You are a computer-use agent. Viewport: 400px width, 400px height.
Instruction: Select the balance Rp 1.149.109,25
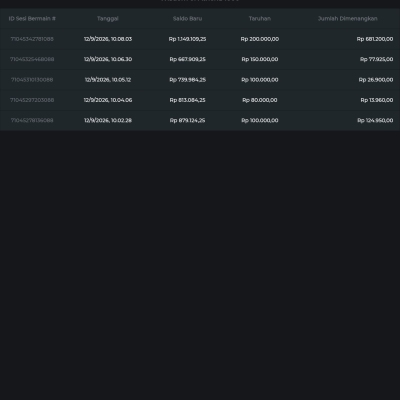coord(187,39)
